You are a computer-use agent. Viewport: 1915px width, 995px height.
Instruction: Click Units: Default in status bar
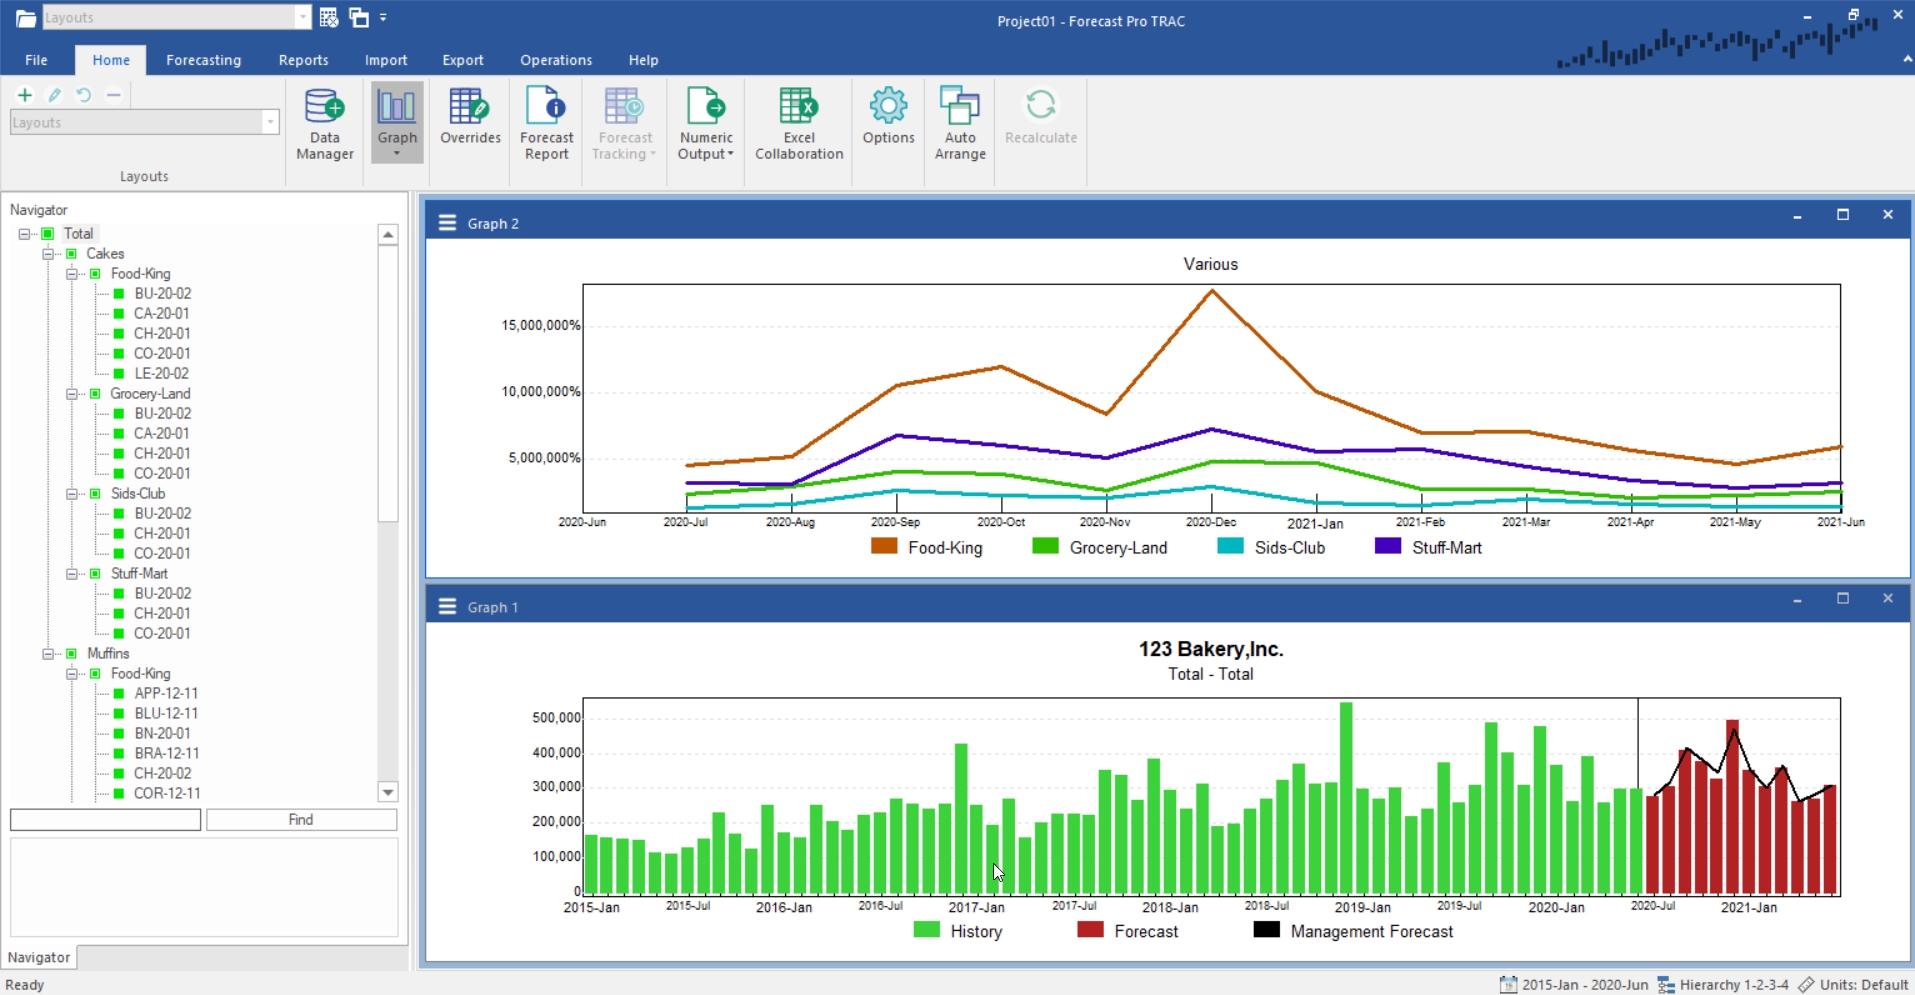pyautogui.click(x=1864, y=985)
